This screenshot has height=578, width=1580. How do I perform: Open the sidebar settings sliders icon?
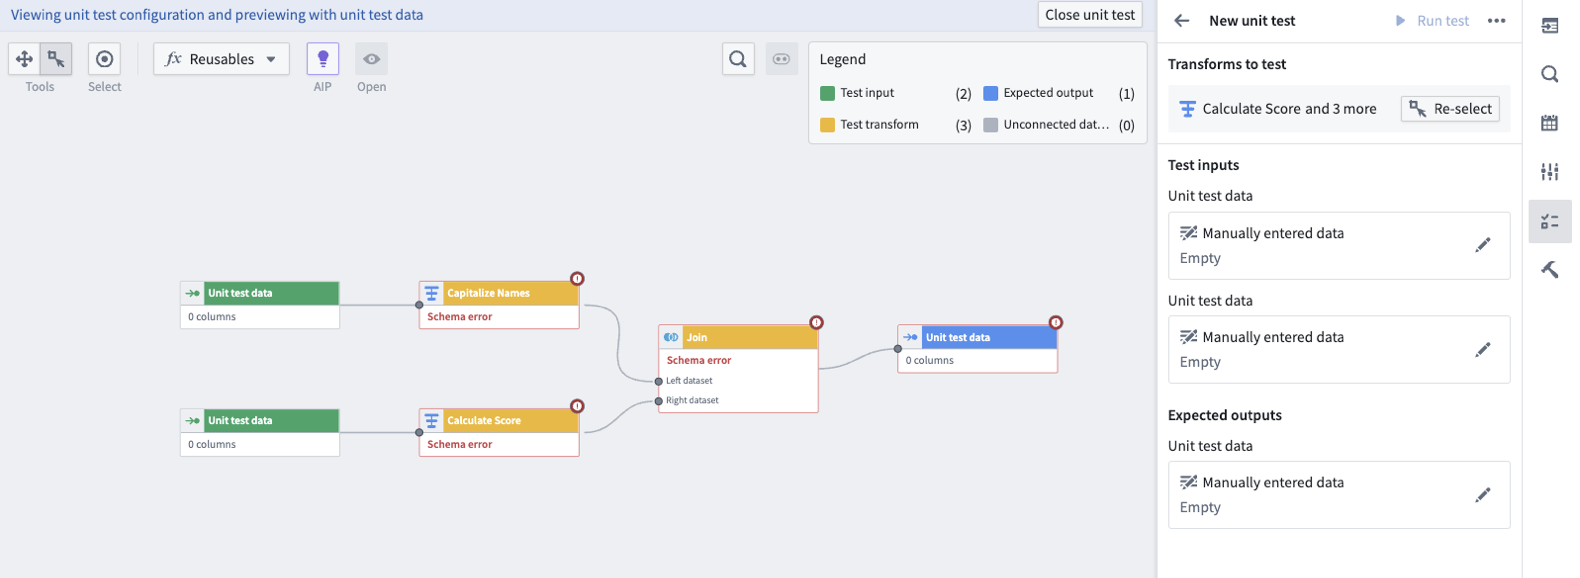point(1550,172)
